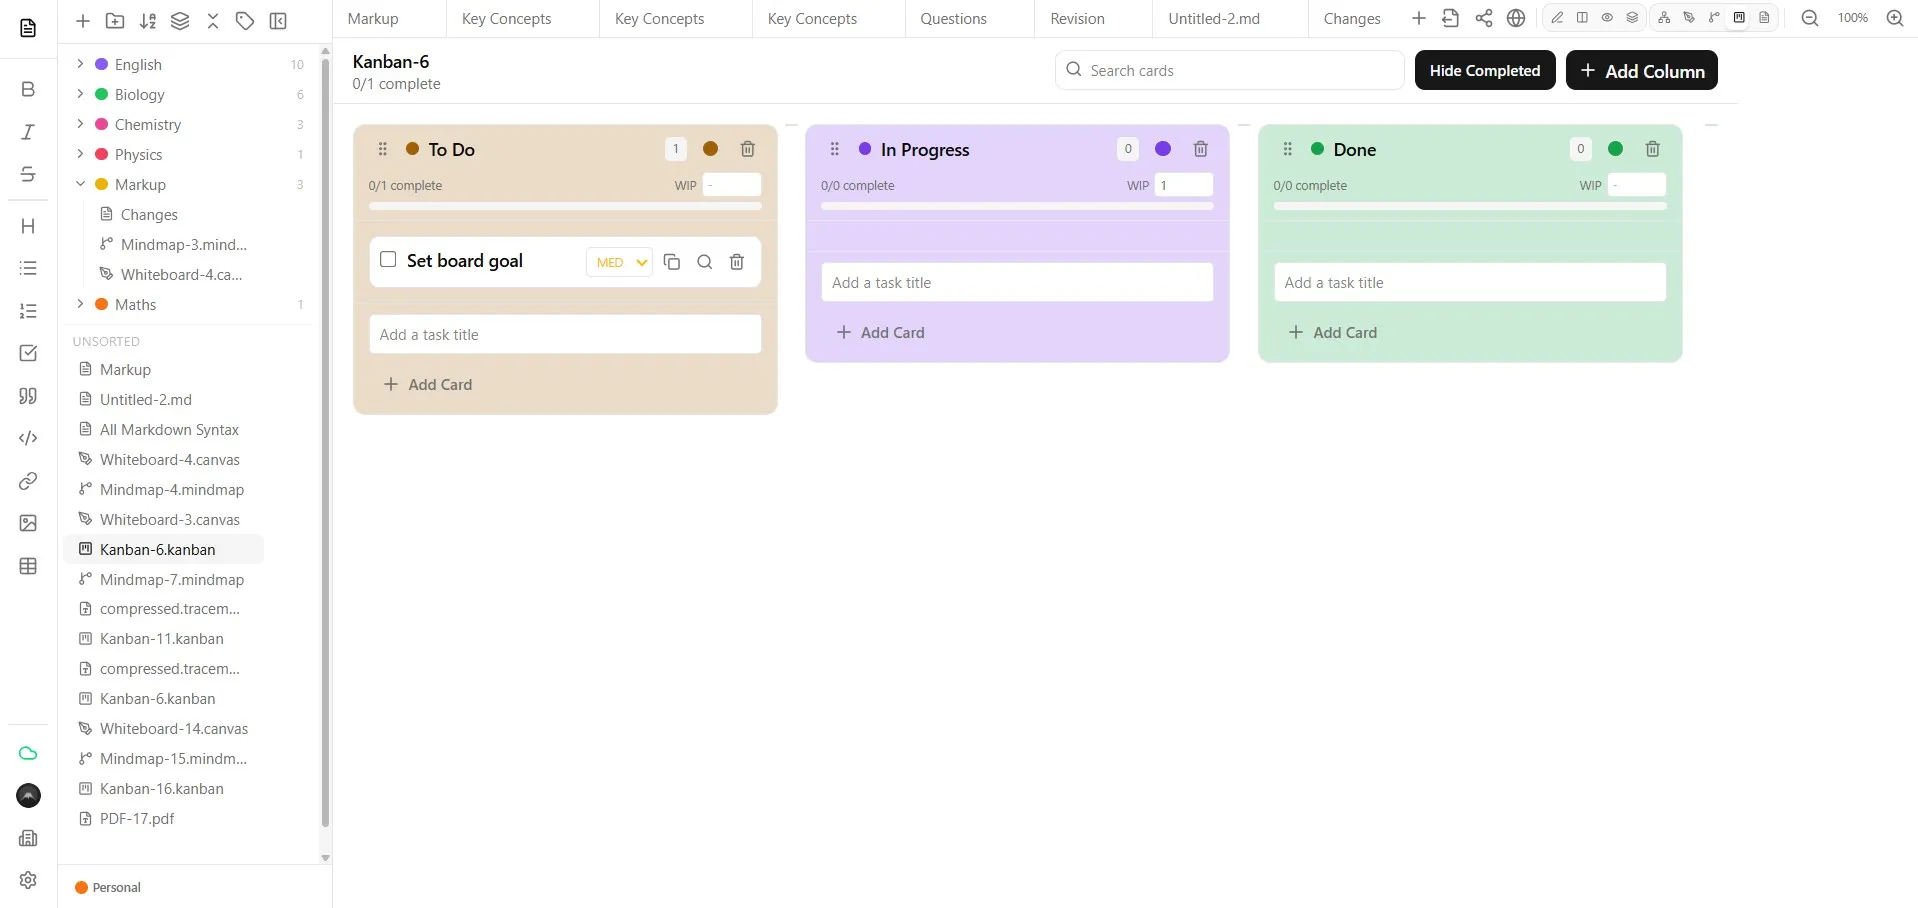1918x908 pixels.
Task: Click Add Card in To Do column
Action: [x=429, y=385]
